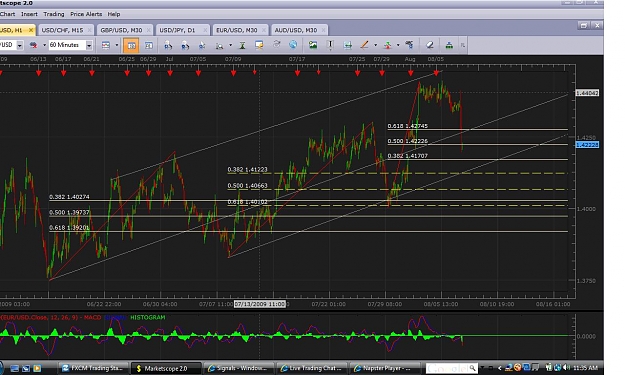This screenshot has width=625, height=375.
Task: Open the Price Alerts menu
Action: (86, 14)
